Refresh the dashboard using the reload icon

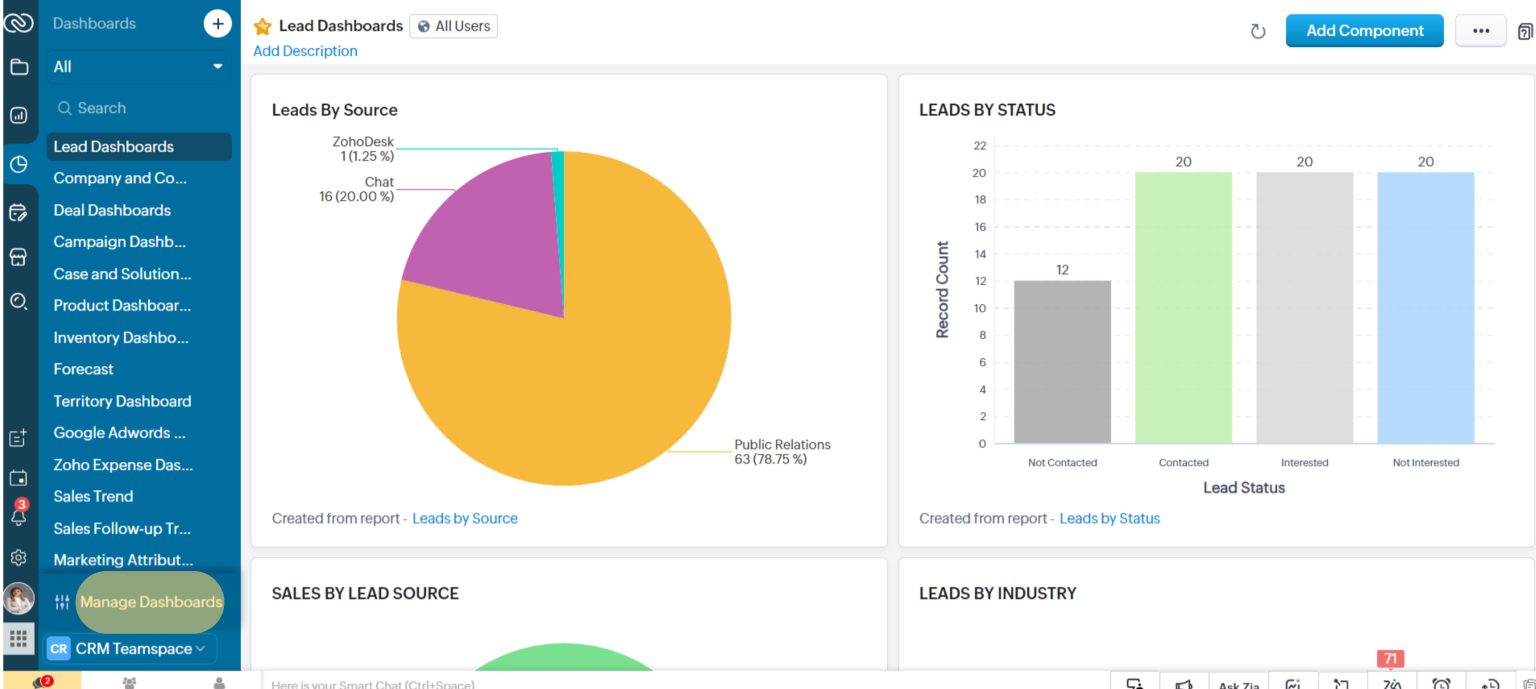point(1257,31)
